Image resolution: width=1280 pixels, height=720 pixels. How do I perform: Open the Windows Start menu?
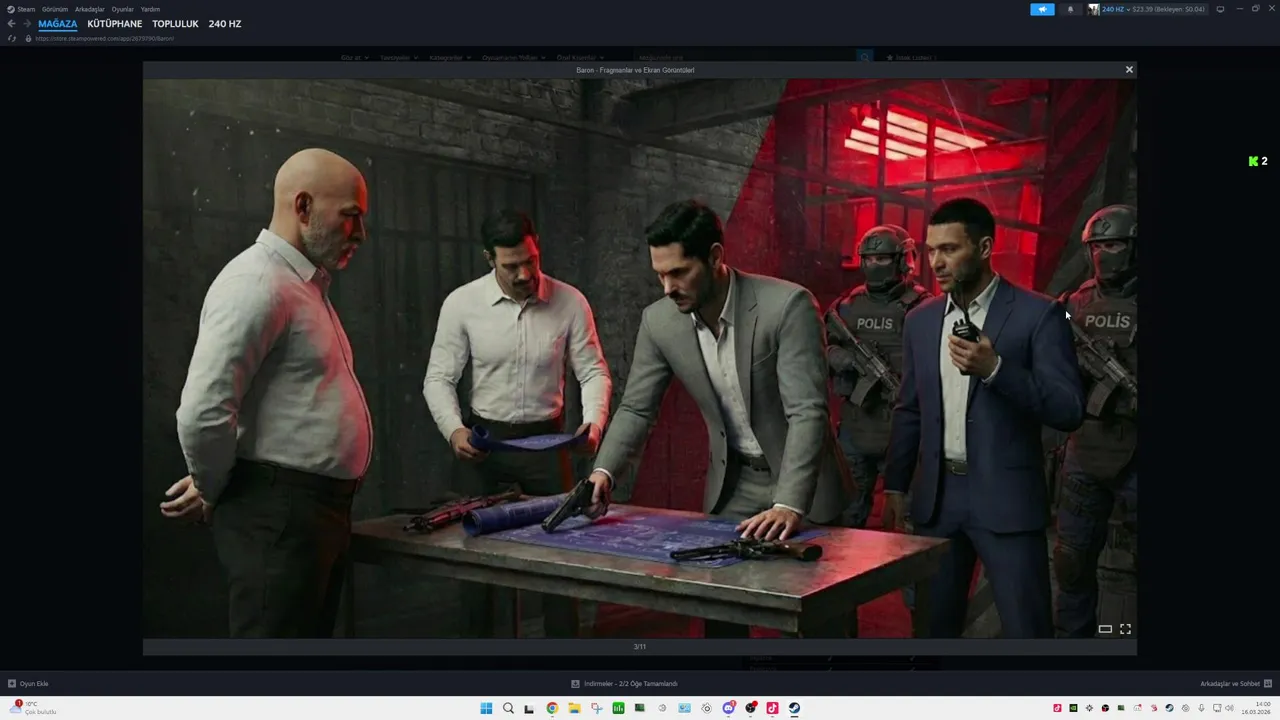[x=486, y=708]
